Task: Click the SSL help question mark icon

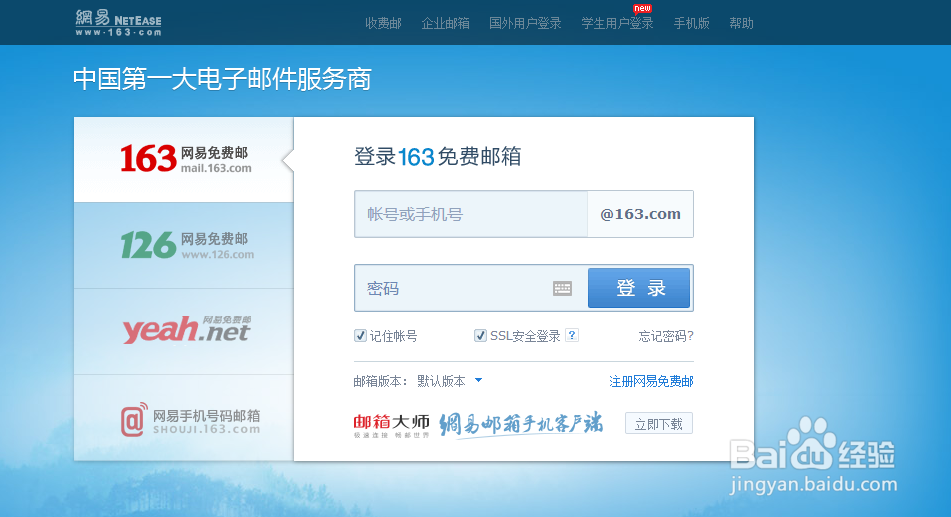Action: [x=571, y=335]
